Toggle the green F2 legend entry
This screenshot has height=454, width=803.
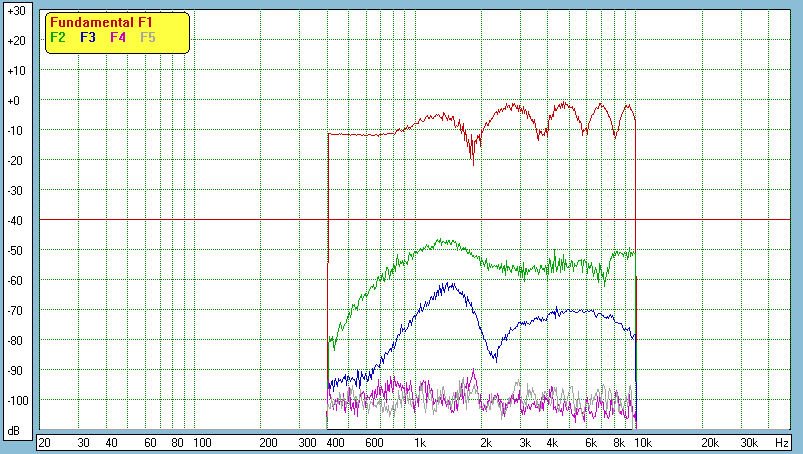[x=58, y=37]
